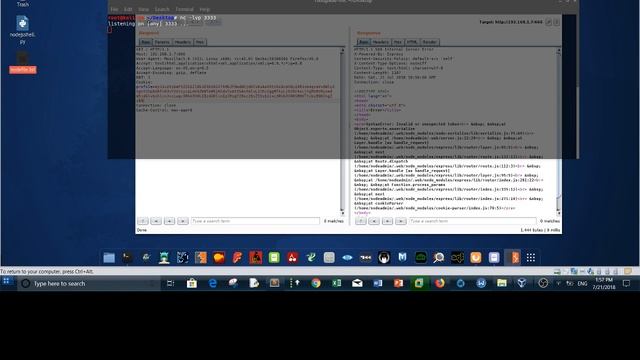This screenshot has height=360, width=640.
Task: Click the orange circle dock icon
Action: (476, 258)
